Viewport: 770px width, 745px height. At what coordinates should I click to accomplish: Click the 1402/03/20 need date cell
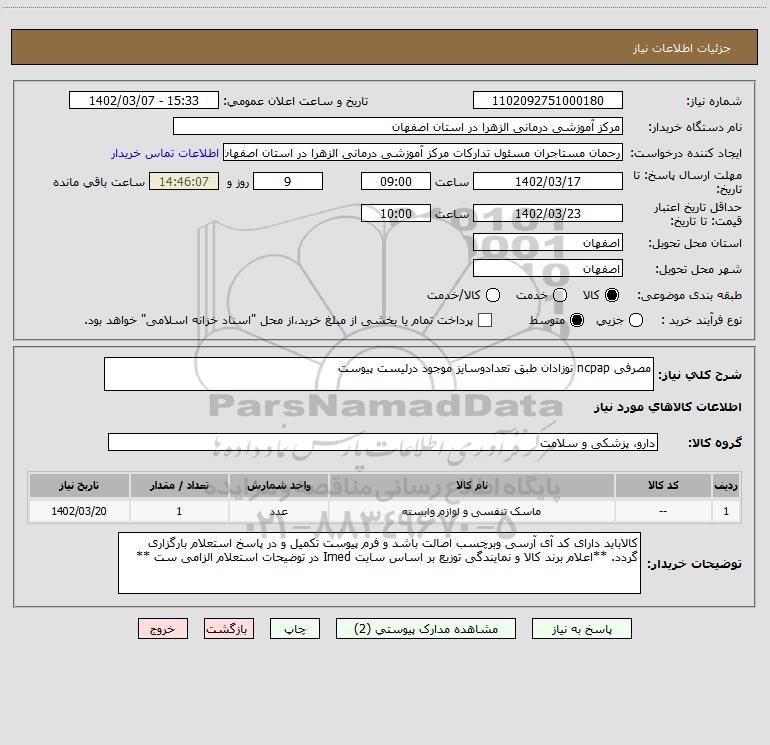(x=79, y=511)
